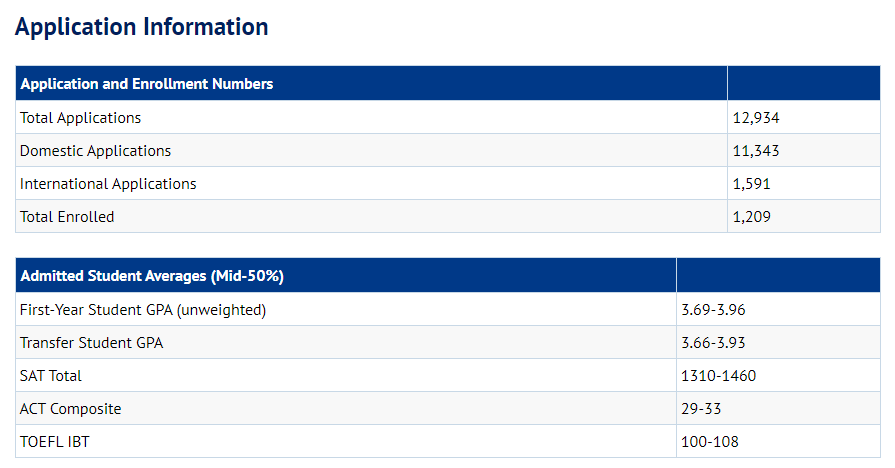Select the 1310-1460 SAT score range
Screen dimensions: 895x468
coord(718,376)
